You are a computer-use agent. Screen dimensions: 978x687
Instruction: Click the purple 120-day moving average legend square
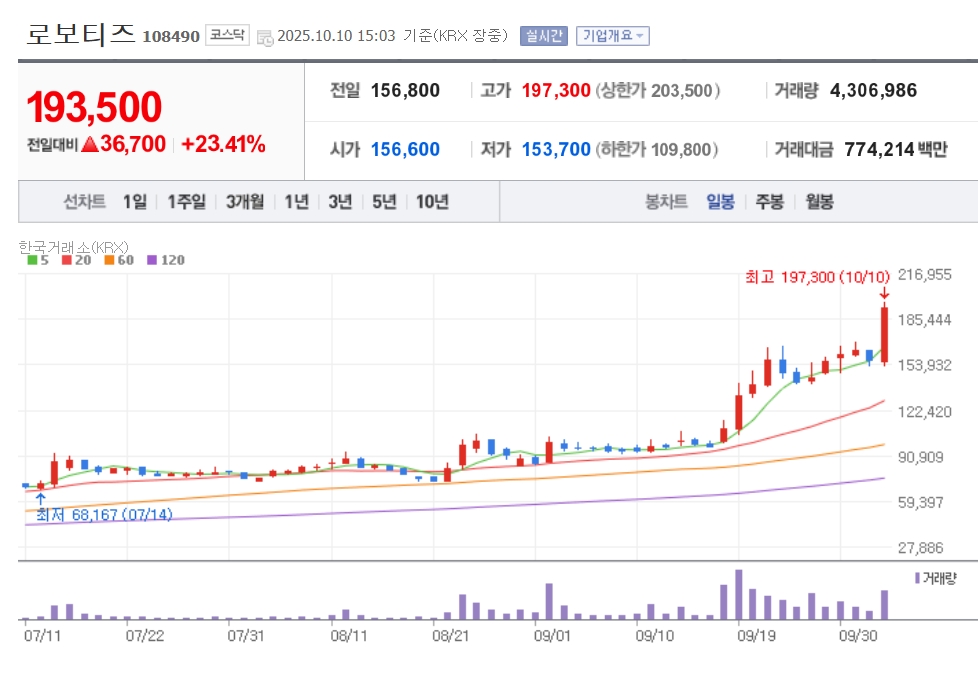[152, 260]
